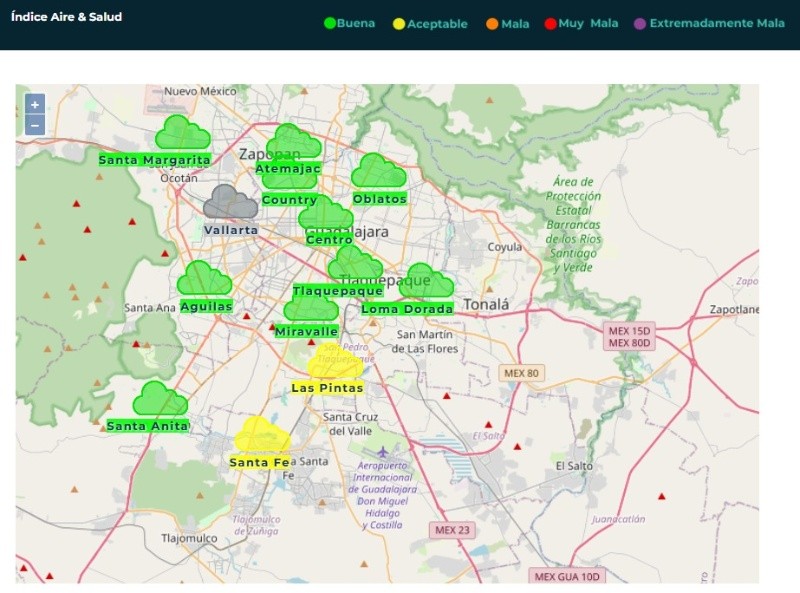Screen dimensions: 800x593
Task: Select the Santa Anita green cloud
Action: click(160, 399)
